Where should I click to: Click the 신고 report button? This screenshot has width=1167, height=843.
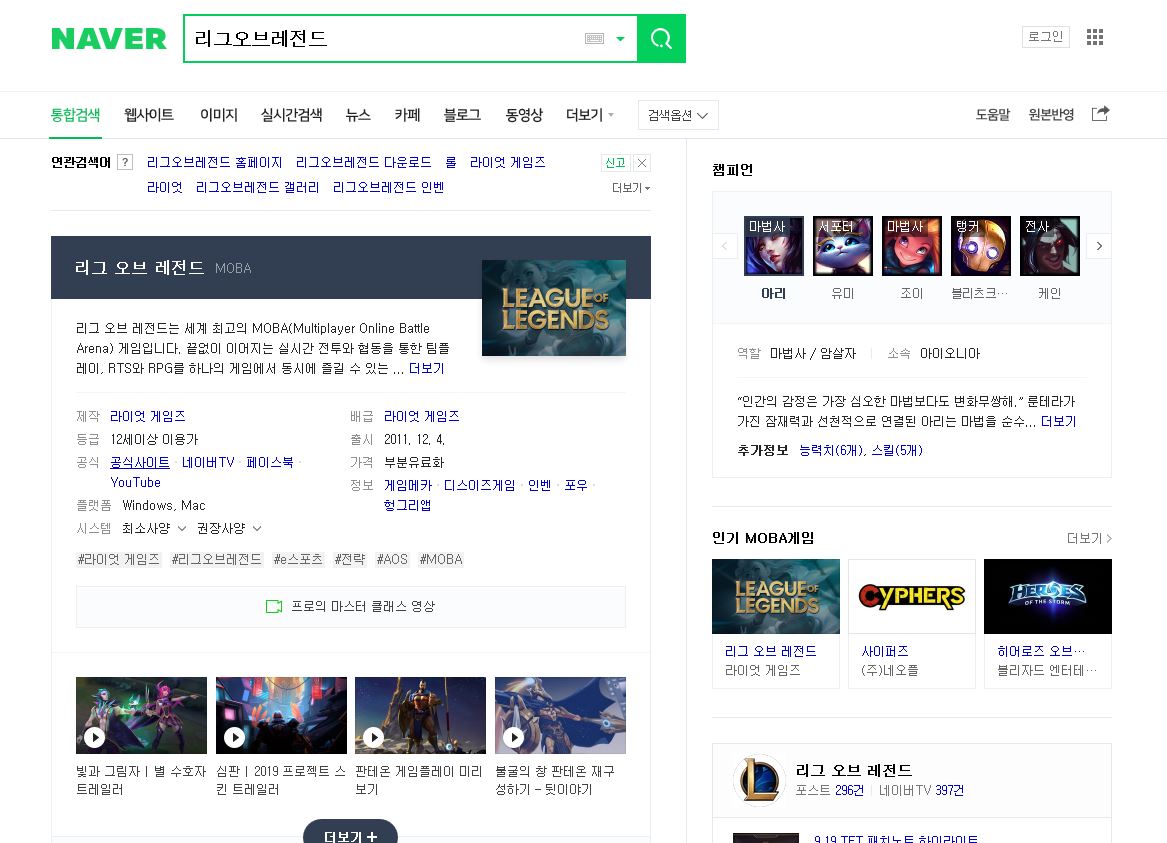click(x=616, y=163)
